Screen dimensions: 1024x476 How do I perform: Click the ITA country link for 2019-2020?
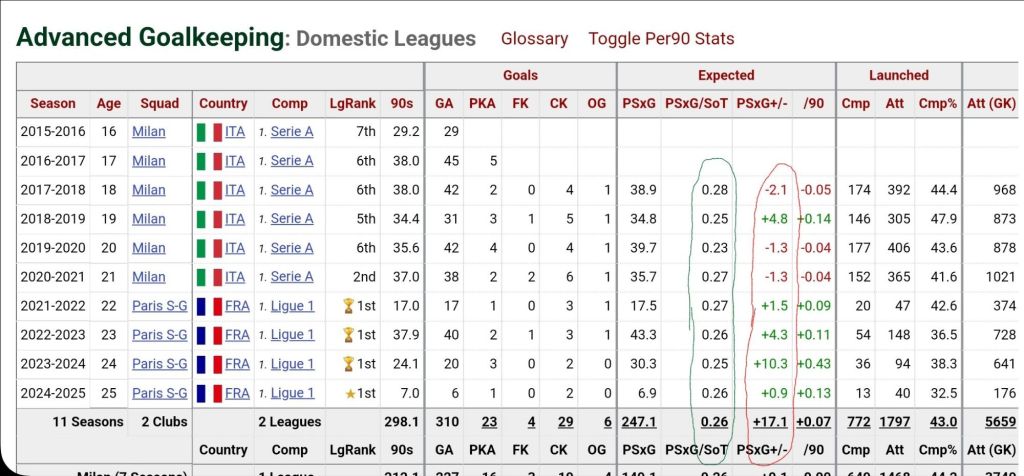click(x=235, y=248)
